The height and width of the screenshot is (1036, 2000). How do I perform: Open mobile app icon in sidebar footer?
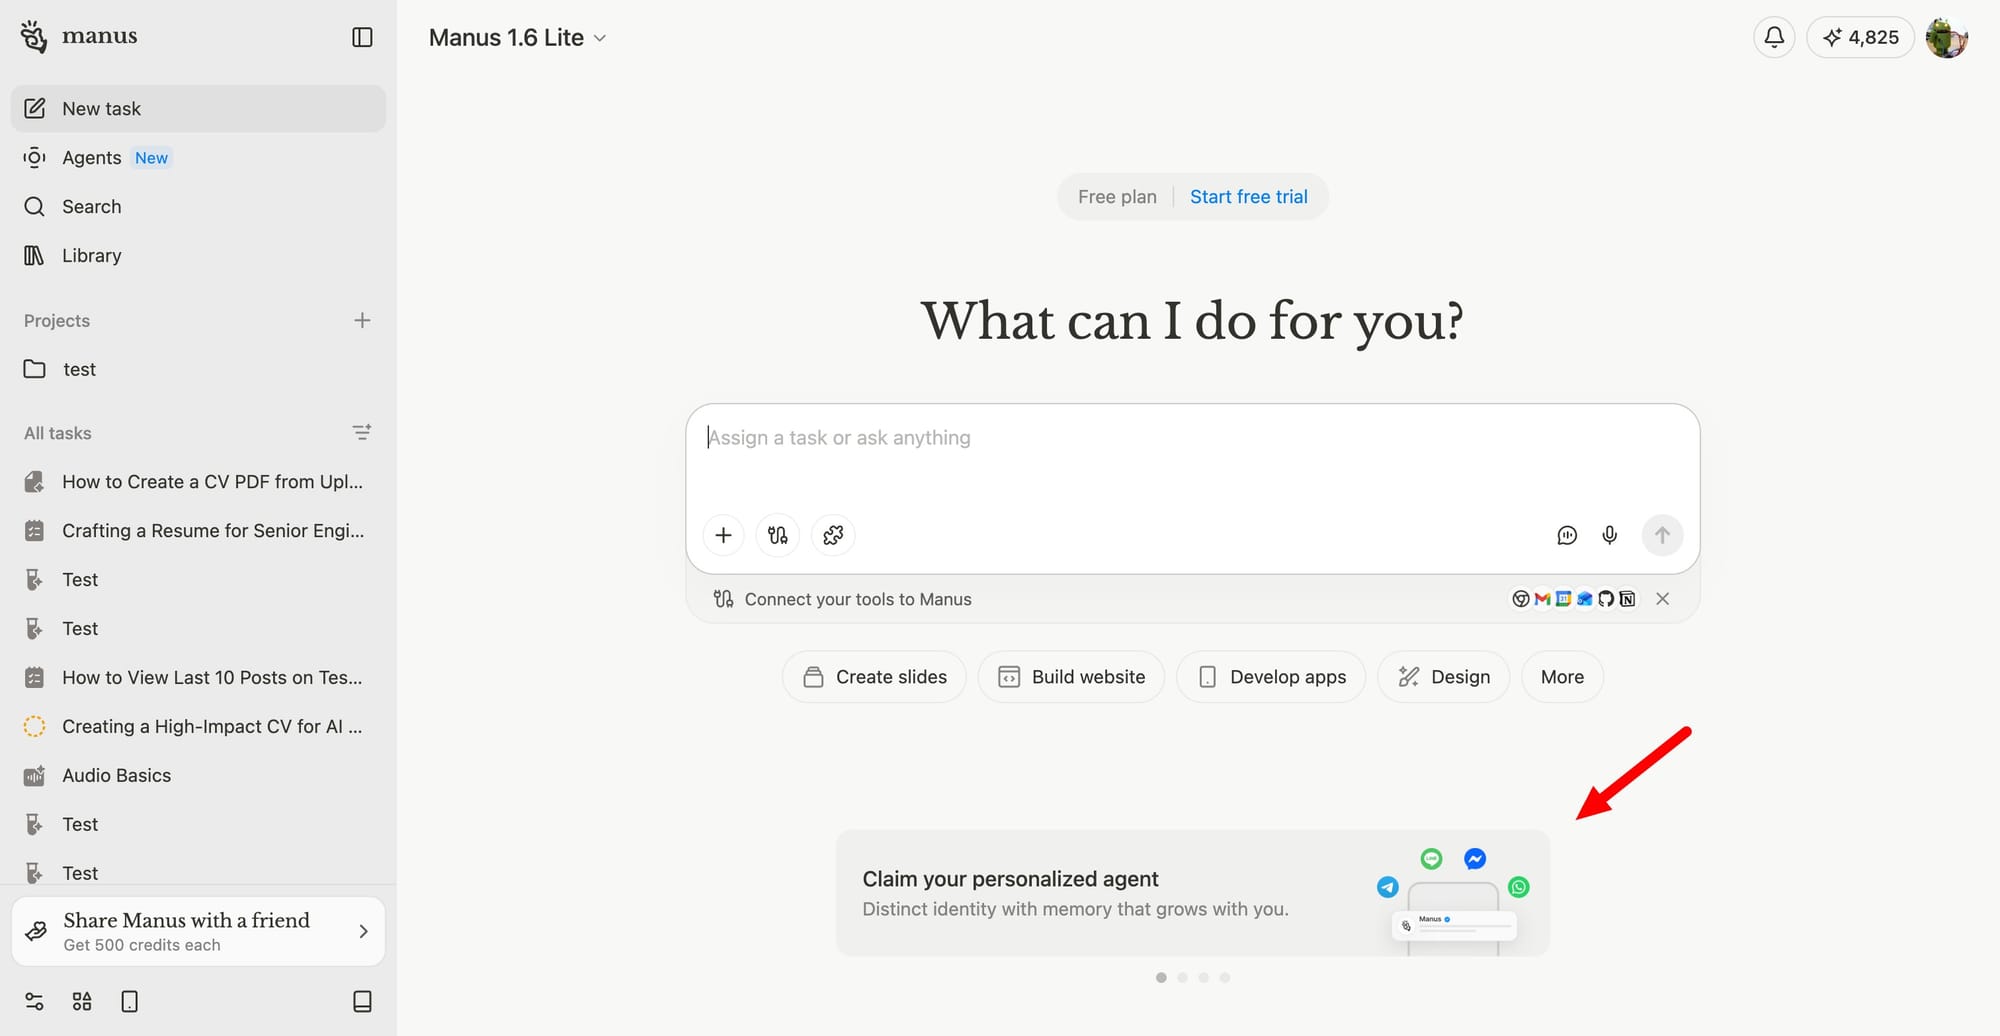[x=130, y=1001]
